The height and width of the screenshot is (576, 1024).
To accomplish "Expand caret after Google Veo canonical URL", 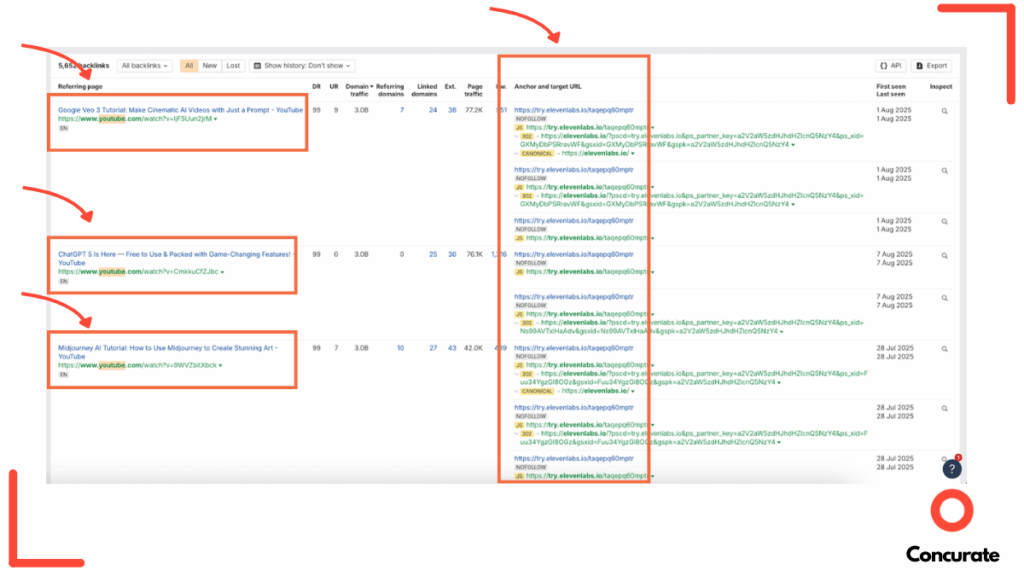I will pos(633,154).
